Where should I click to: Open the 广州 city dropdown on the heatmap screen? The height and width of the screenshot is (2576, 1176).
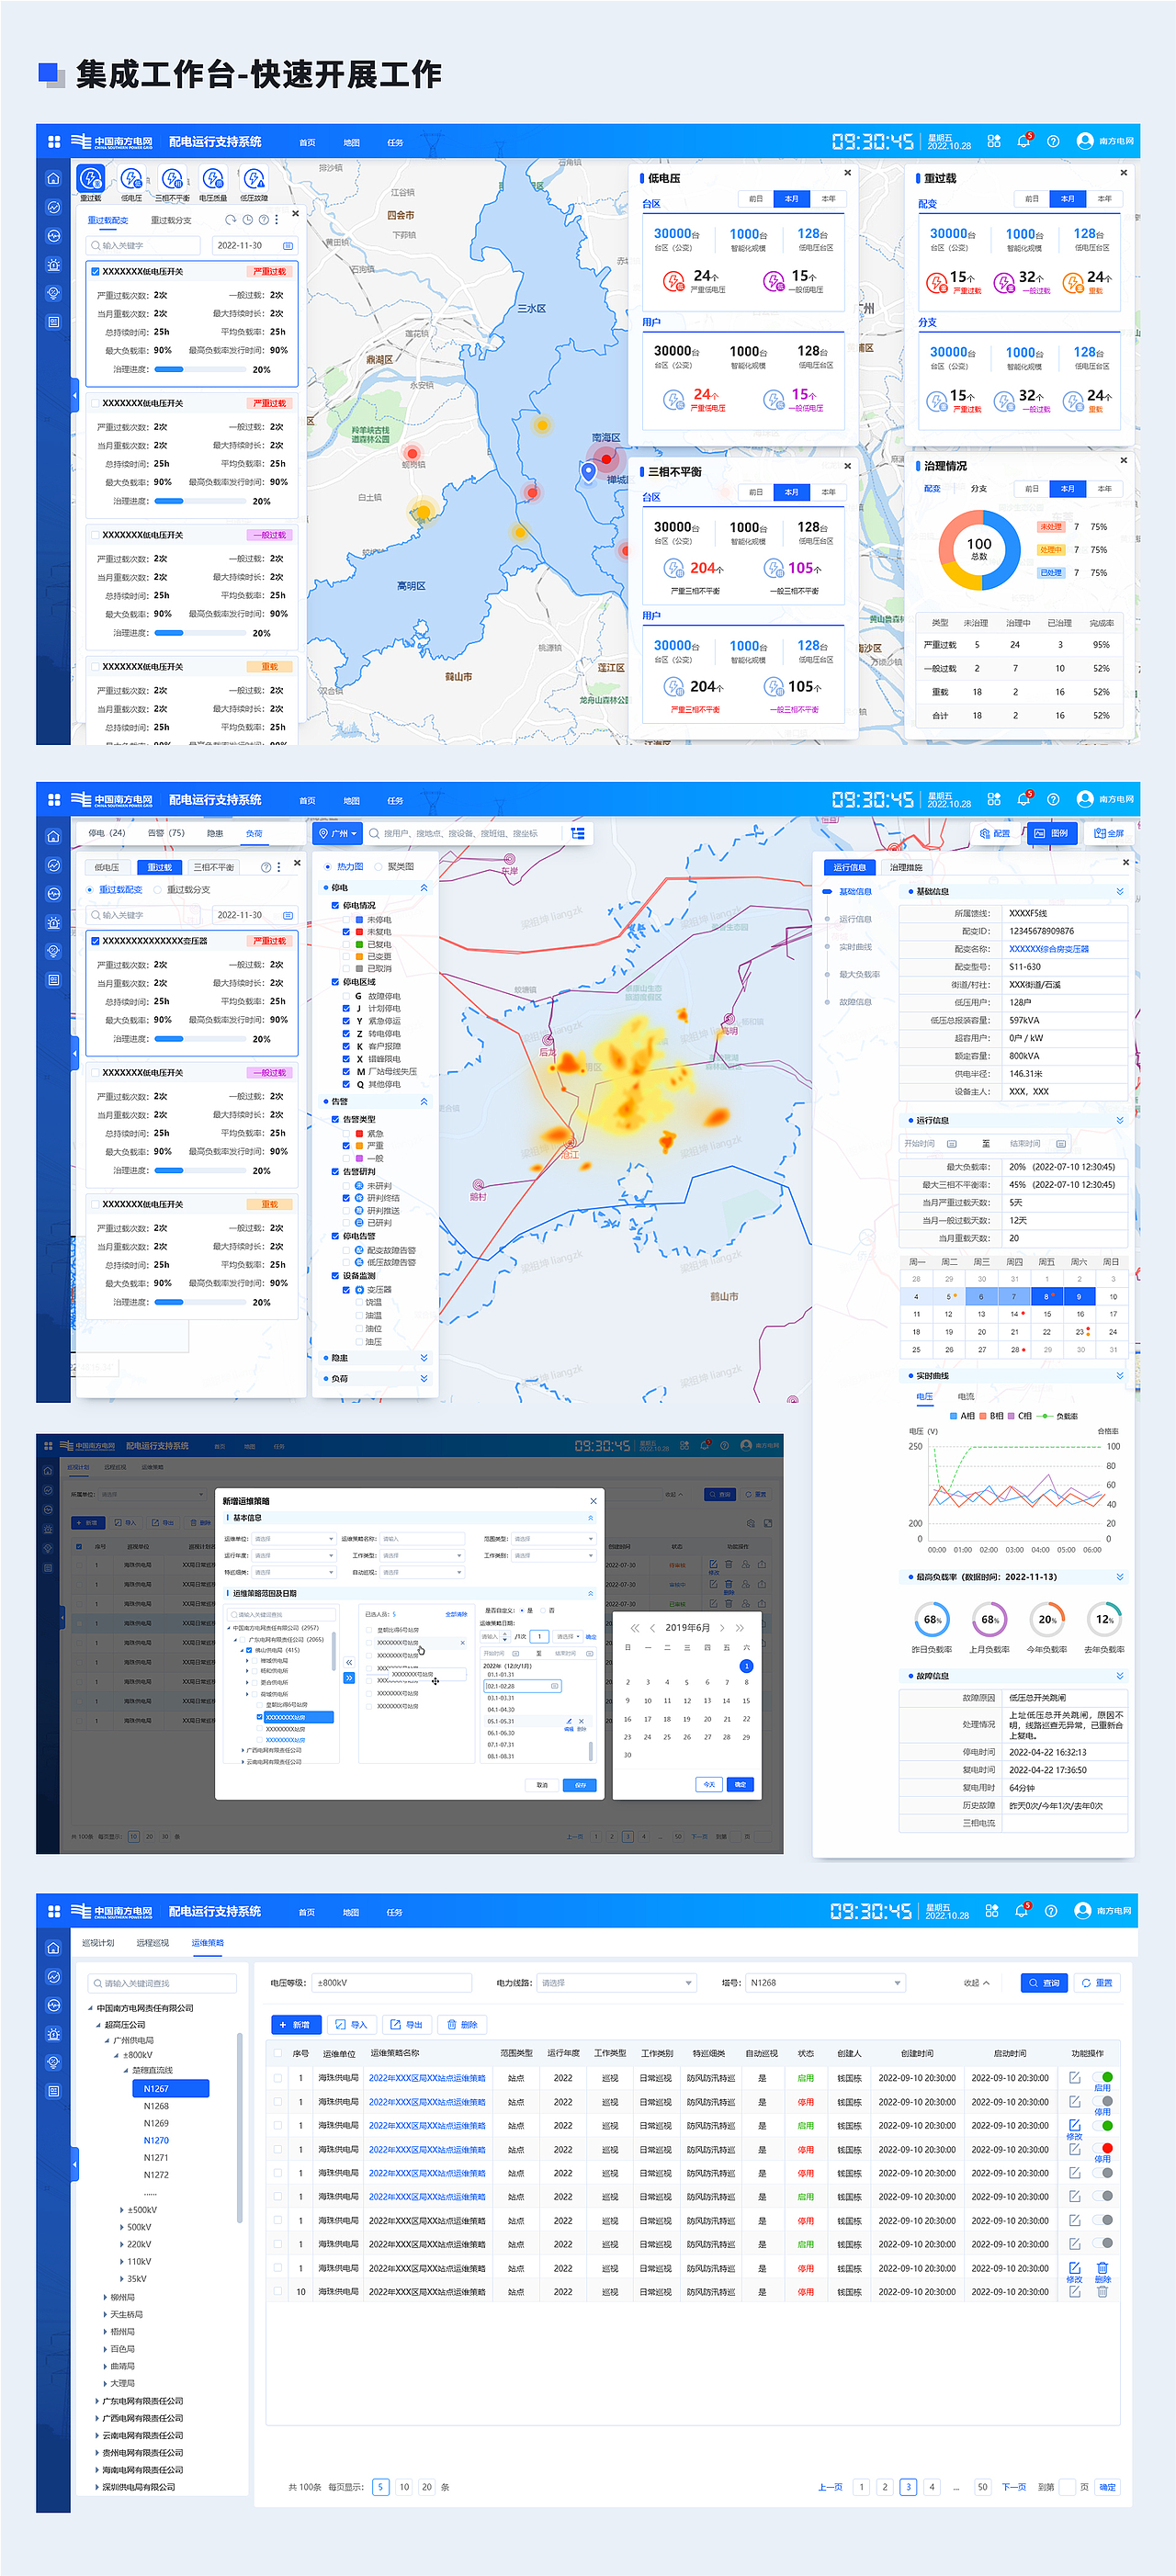point(337,833)
